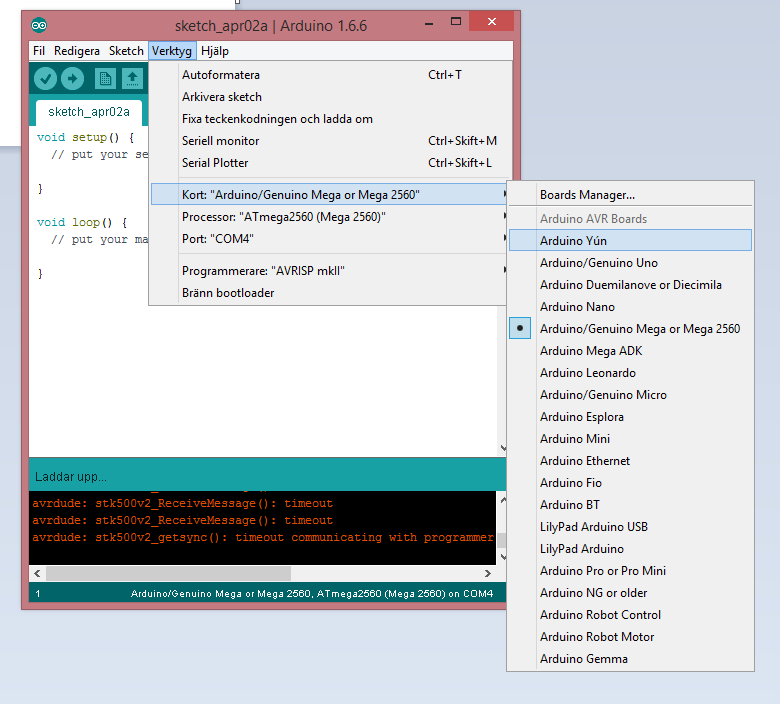
Task: Select Arduino NG or older board
Action: point(630,593)
